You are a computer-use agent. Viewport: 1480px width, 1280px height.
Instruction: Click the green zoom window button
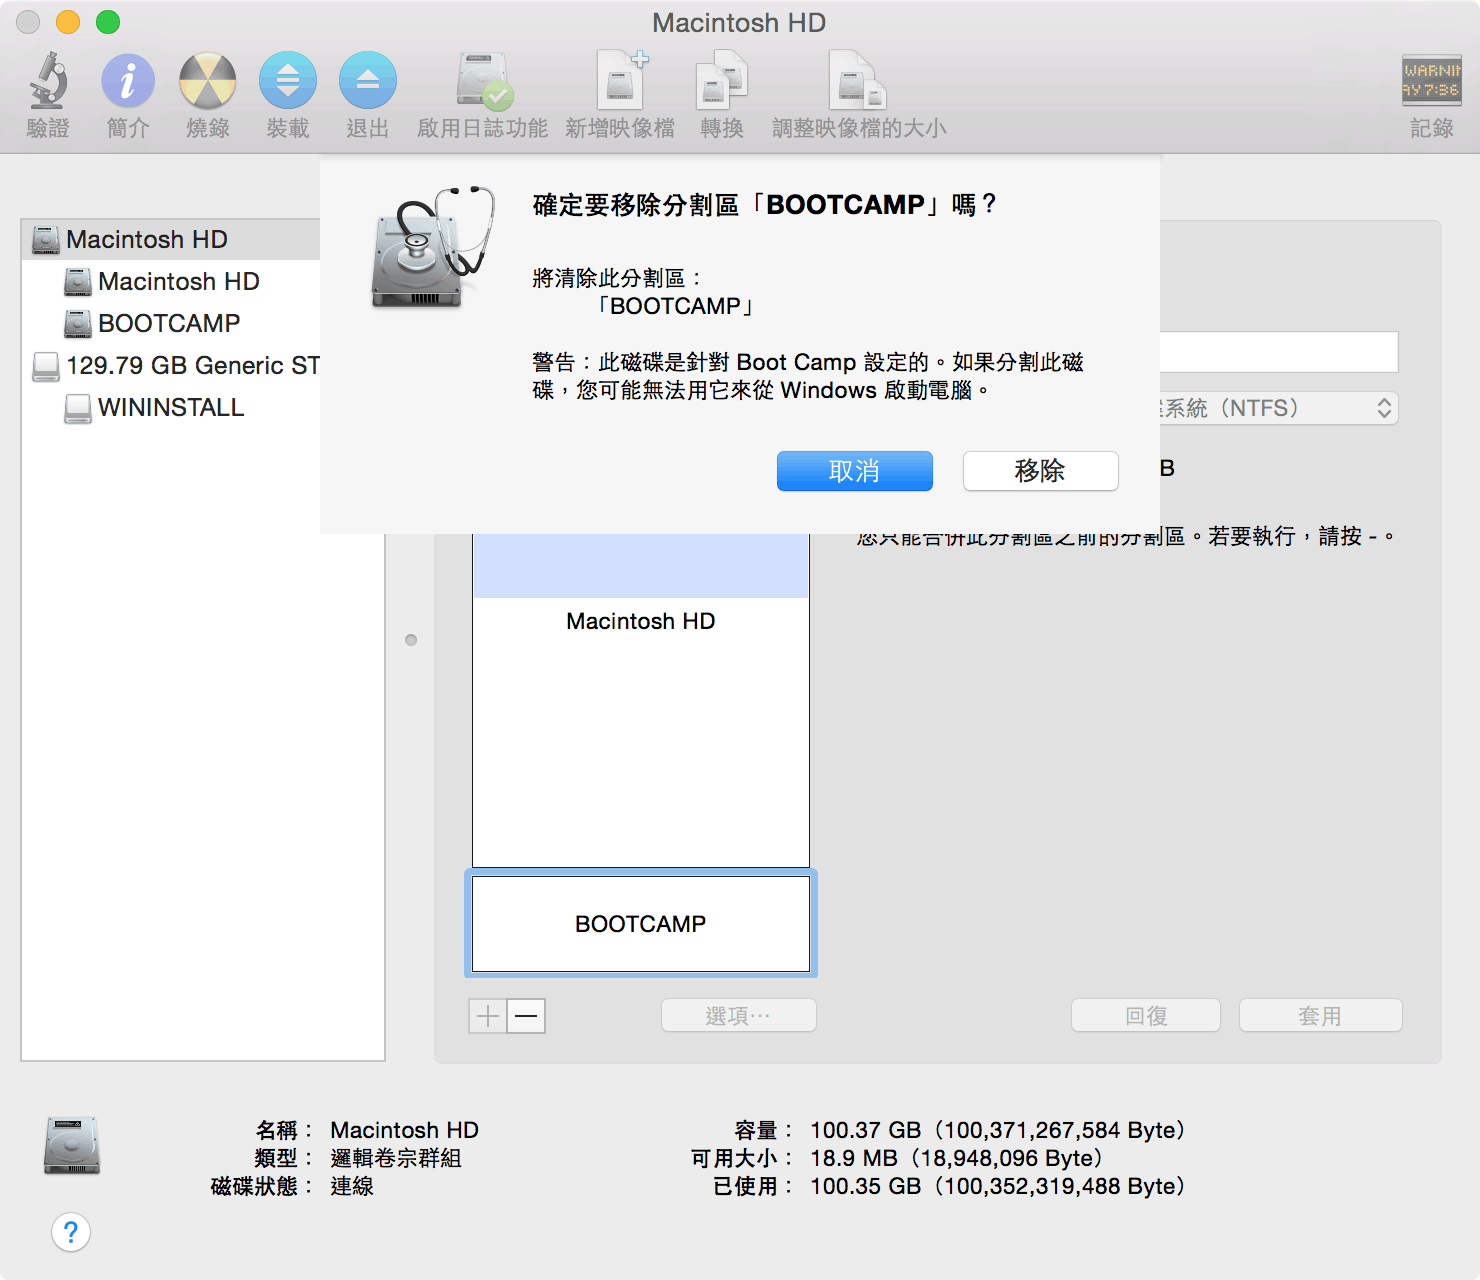[x=108, y=22]
